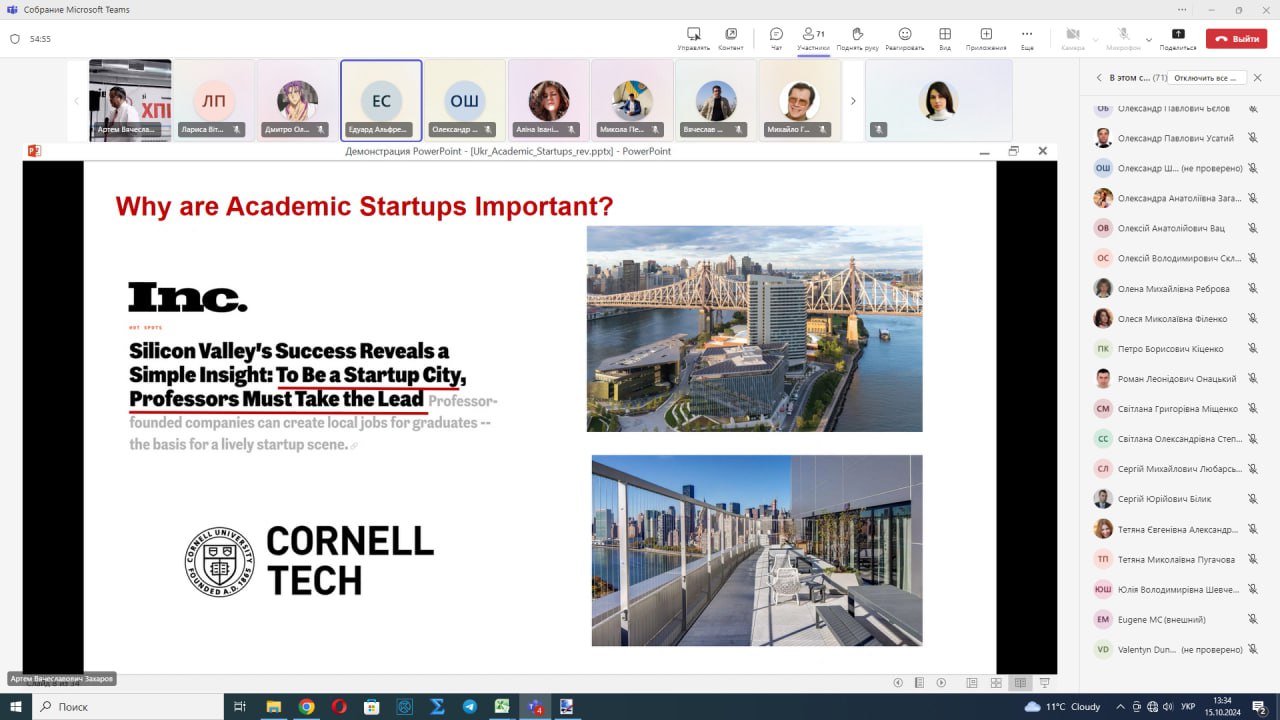Image resolution: width=1280 pixels, height=720 pixels.
Task: Open the Apps (Приложения) icon
Action: [x=986, y=38]
